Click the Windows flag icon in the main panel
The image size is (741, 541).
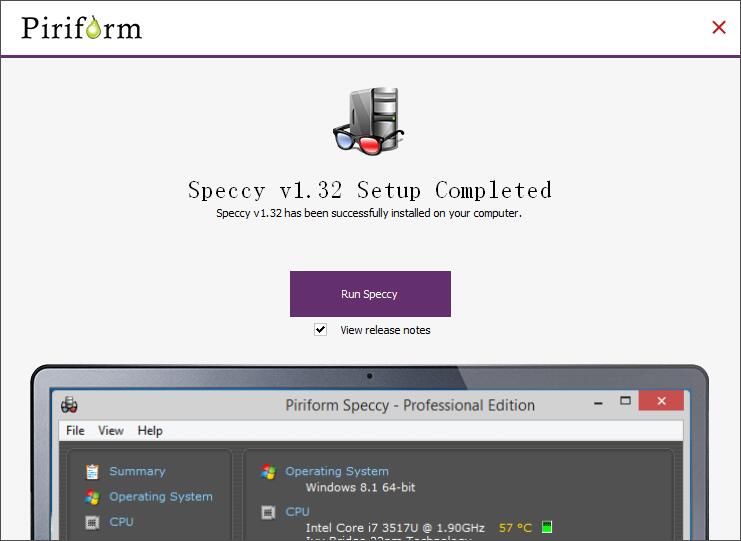tap(268, 472)
